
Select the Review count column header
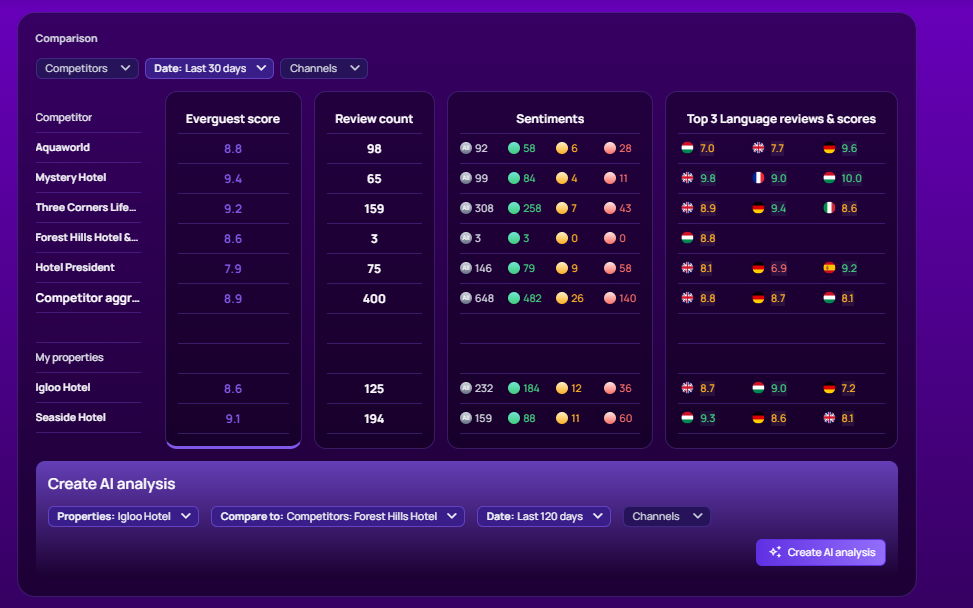[374, 118]
